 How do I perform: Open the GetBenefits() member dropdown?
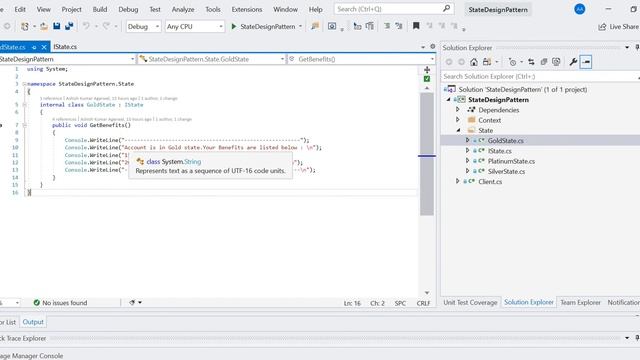click(361, 59)
